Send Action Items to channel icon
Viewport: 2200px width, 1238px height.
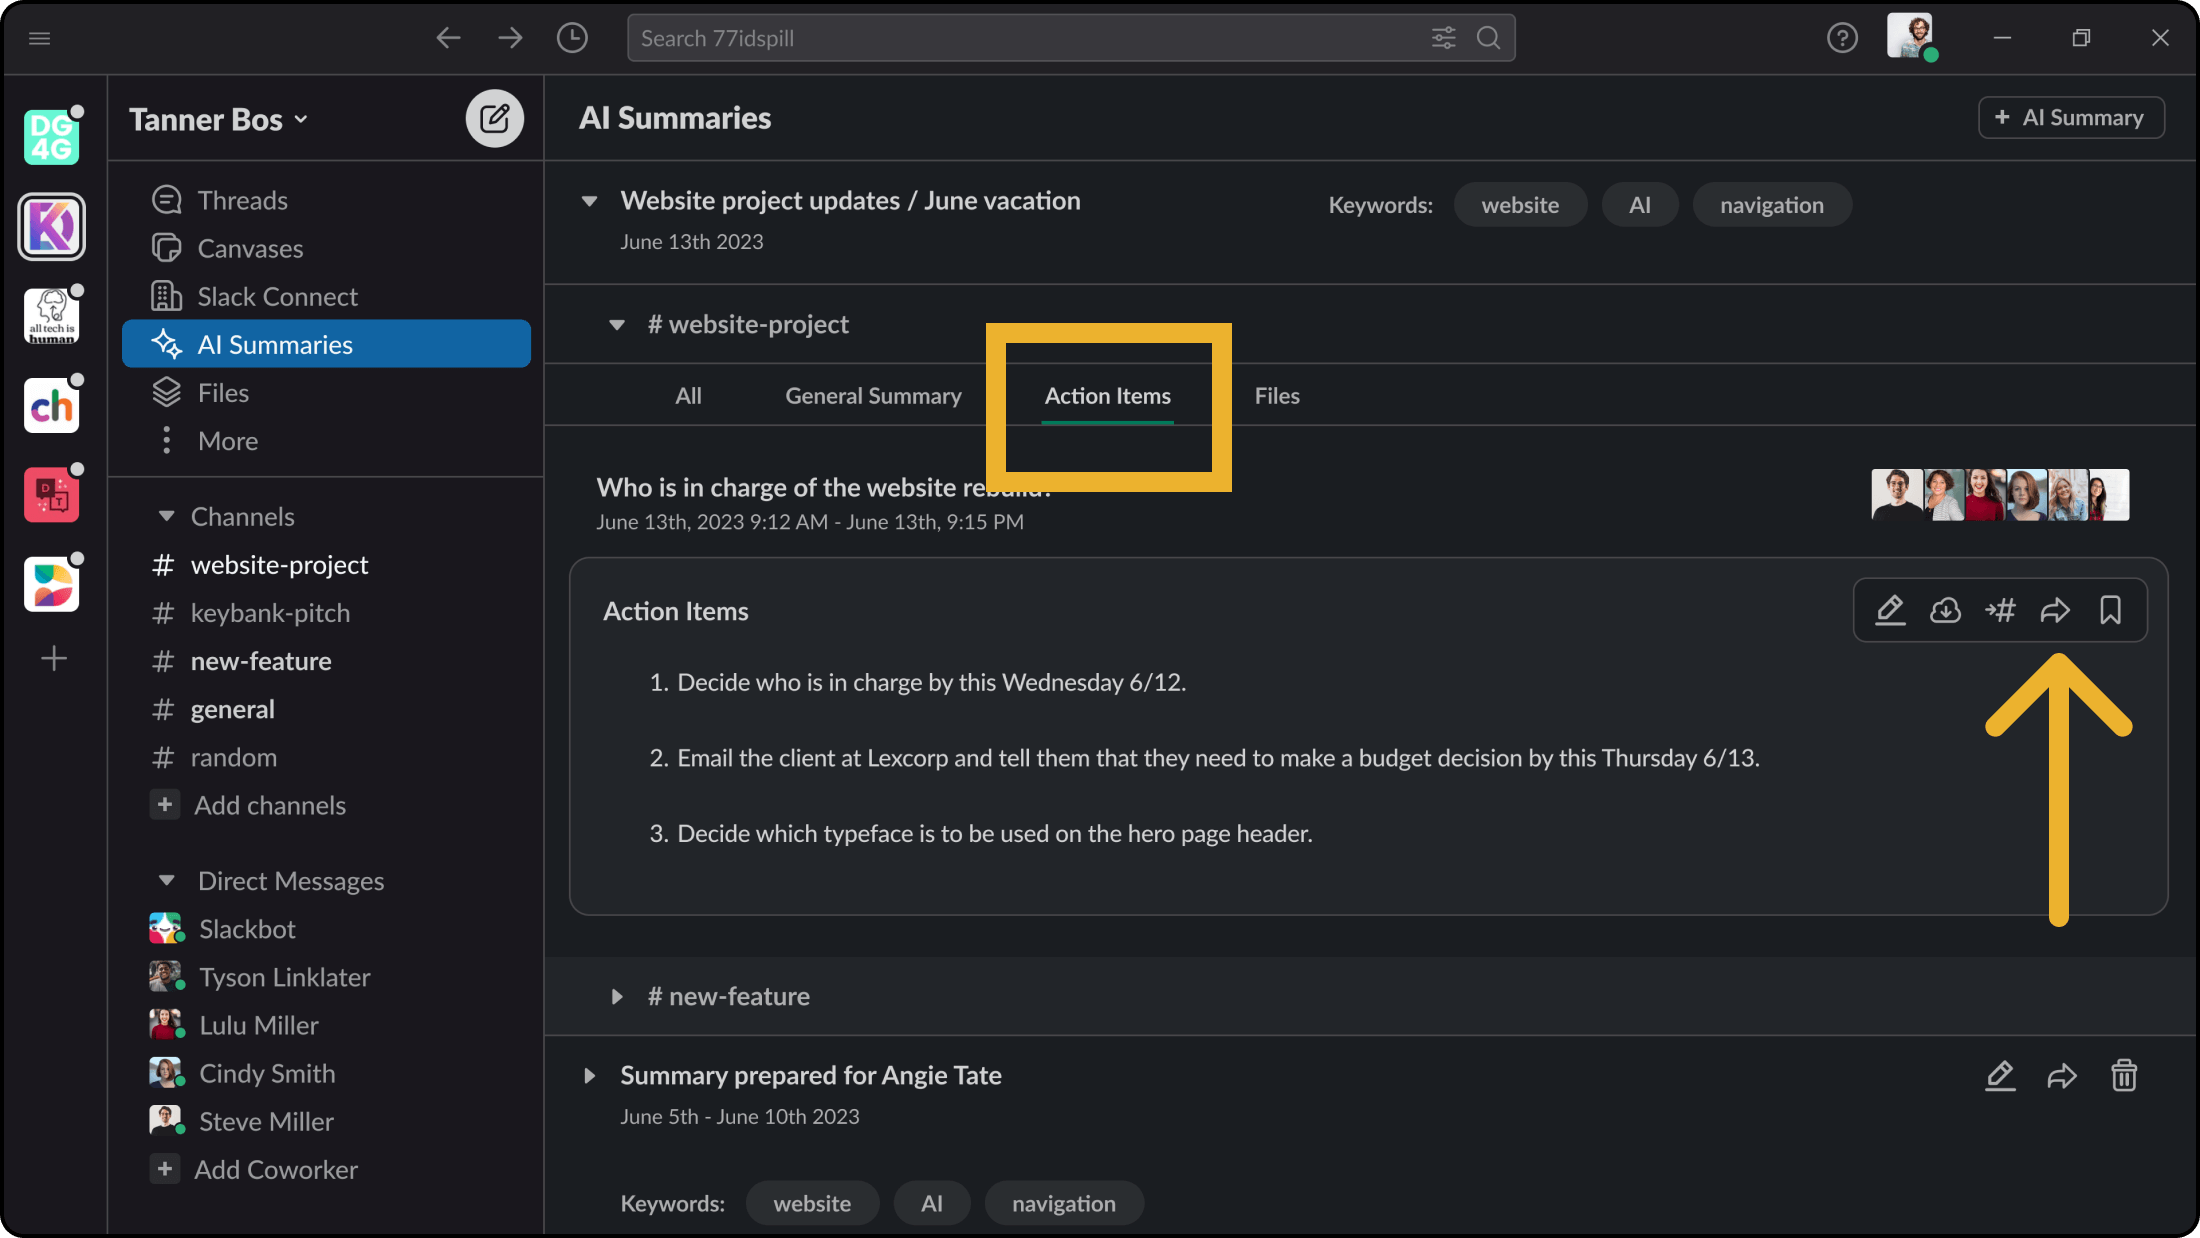coord(2000,610)
